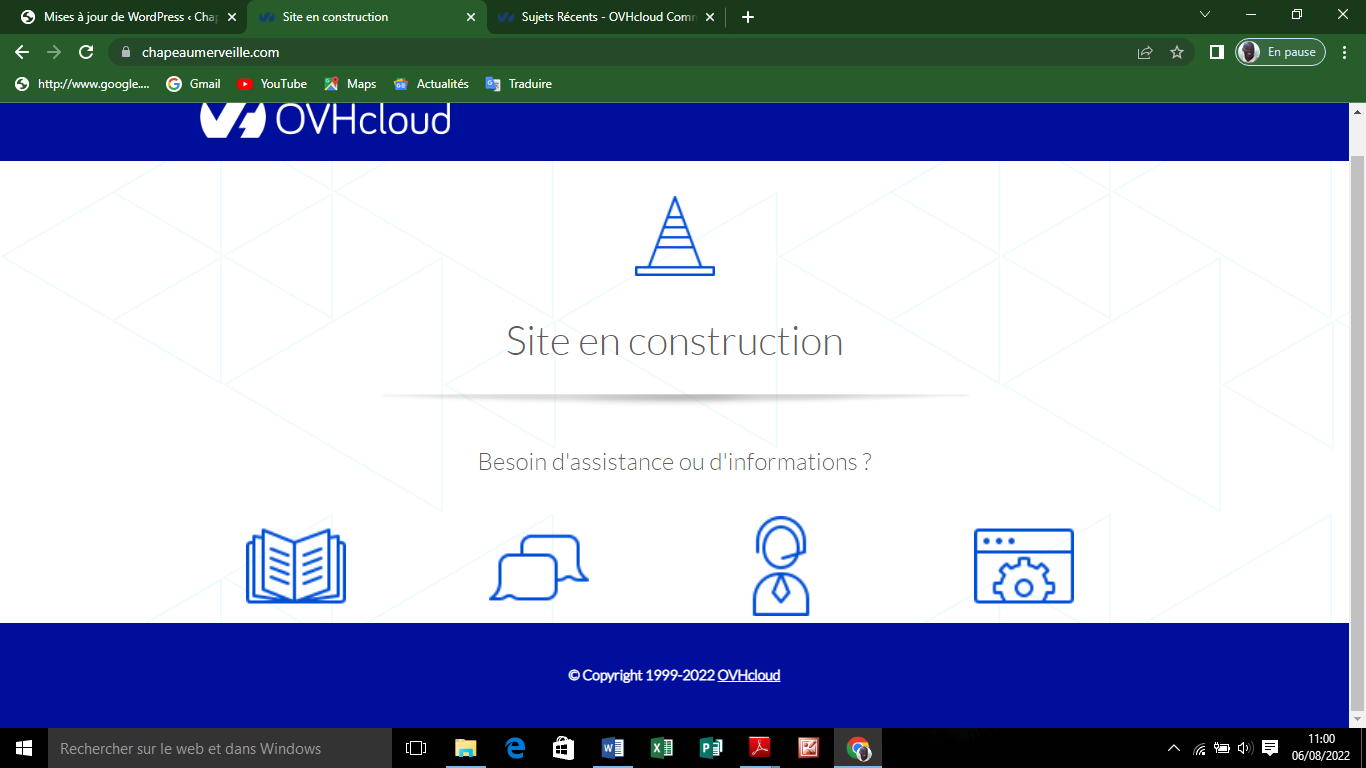Click the page vertical scrollbar
Image resolution: width=1366 pixels, height=768 pixels.
click(1357, 400)
